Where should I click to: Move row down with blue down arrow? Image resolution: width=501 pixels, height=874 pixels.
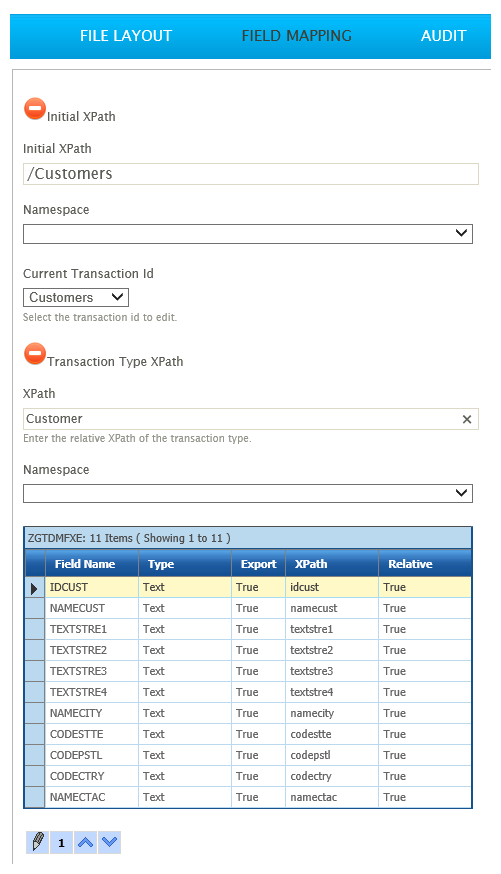tap(110, 842)
